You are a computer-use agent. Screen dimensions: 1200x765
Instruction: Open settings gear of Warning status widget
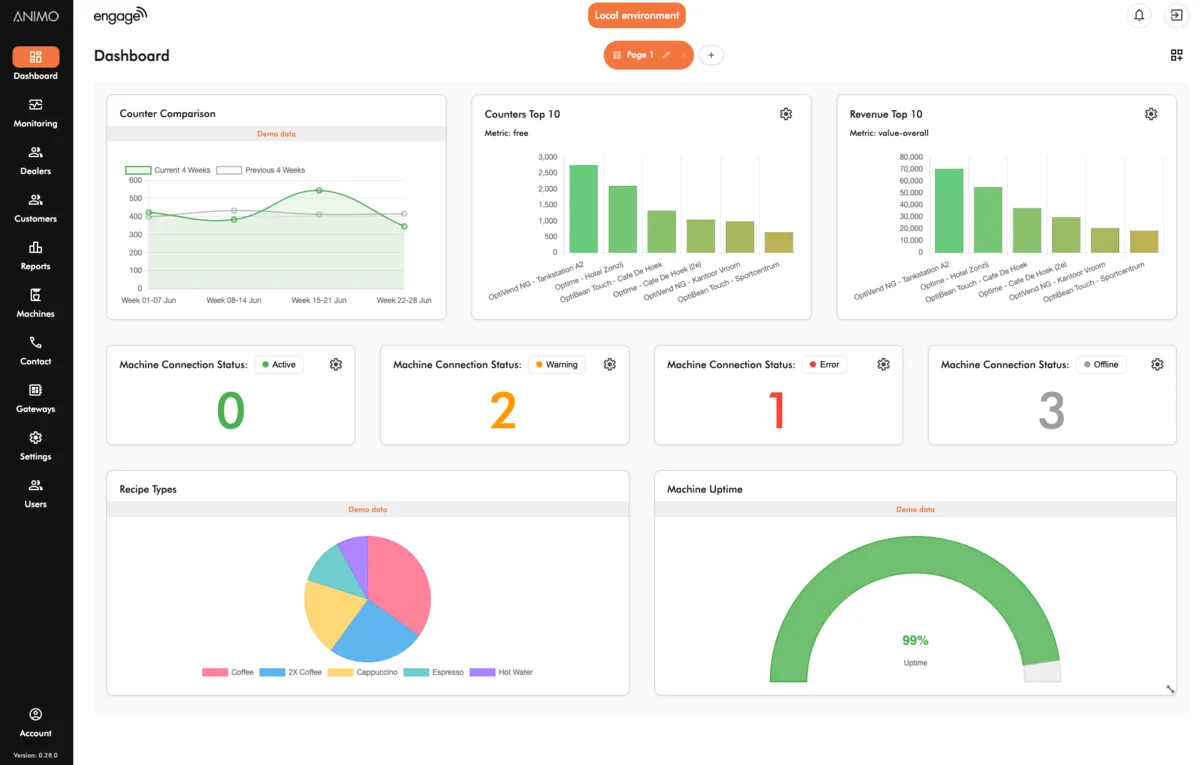(x=610, y=364)
